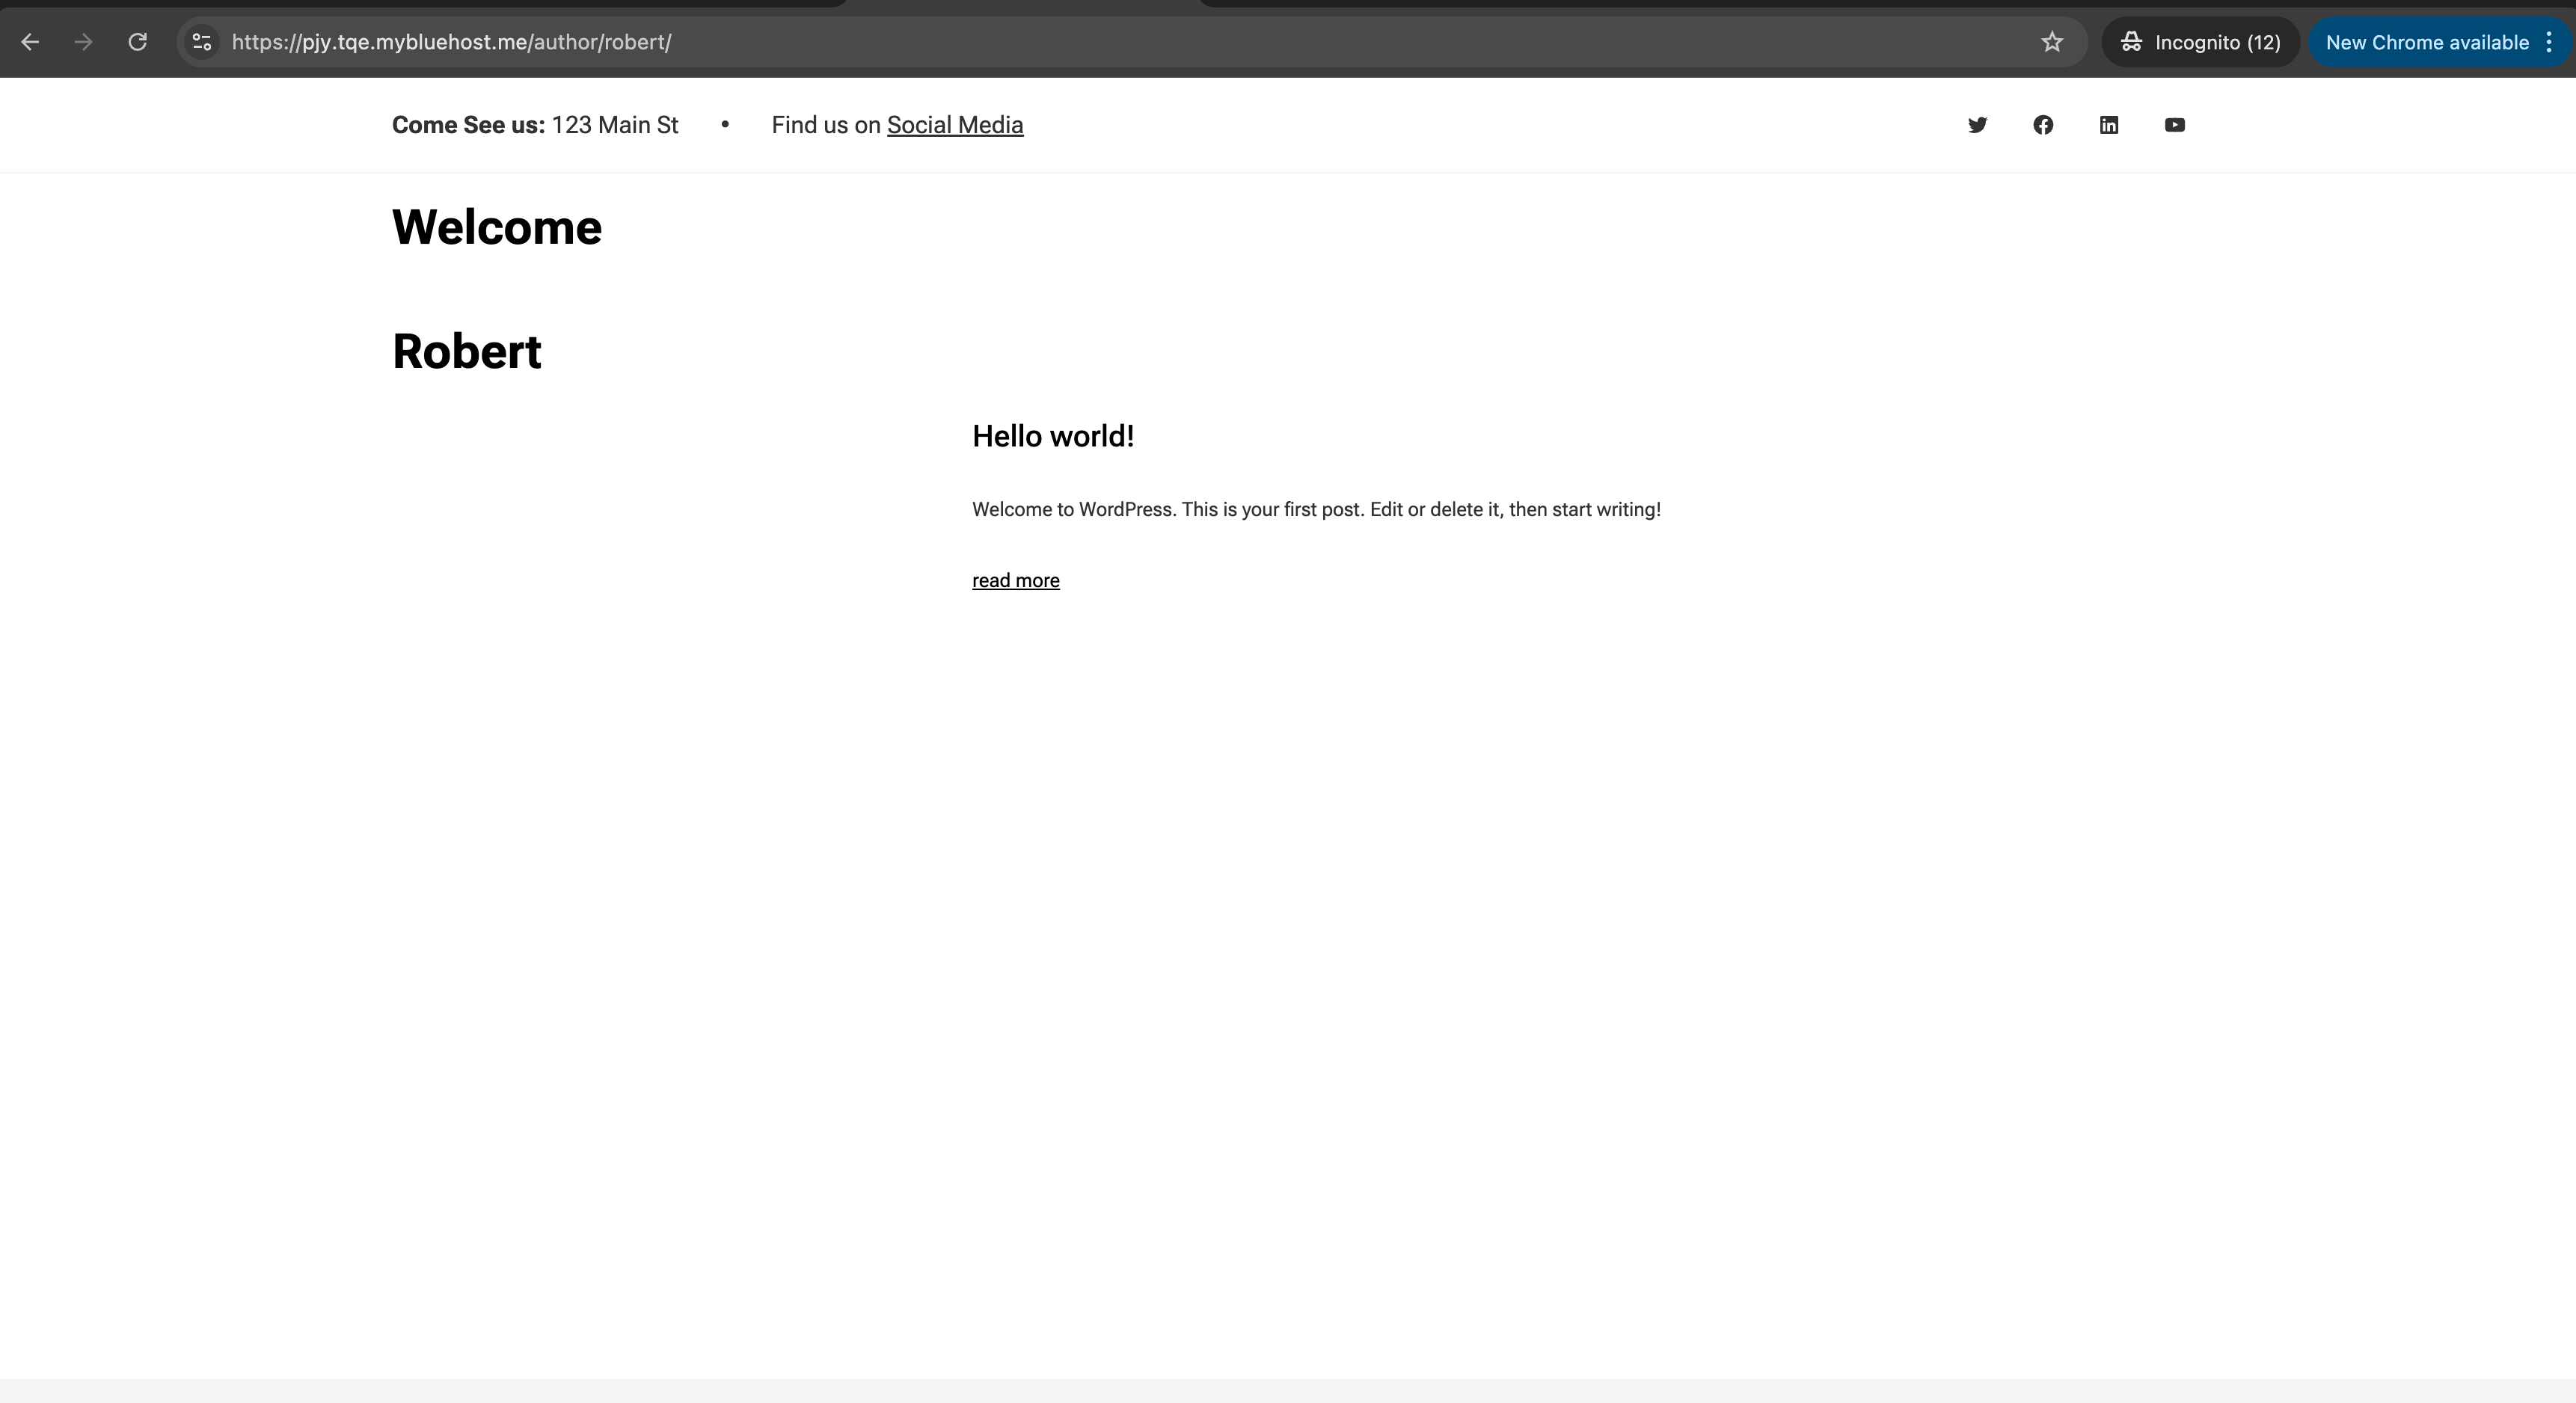Visit the Facebook social icon link

coord(2043,125)
